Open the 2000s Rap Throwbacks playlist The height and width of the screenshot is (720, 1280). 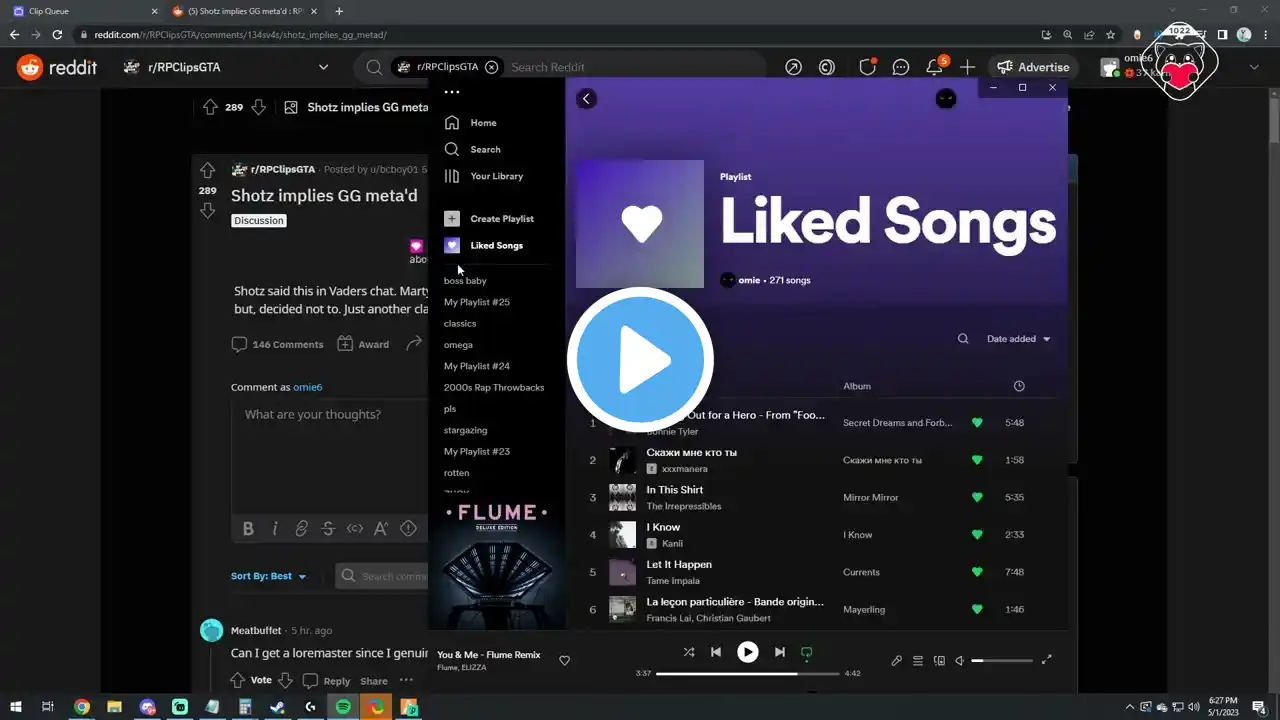[494, 388]
